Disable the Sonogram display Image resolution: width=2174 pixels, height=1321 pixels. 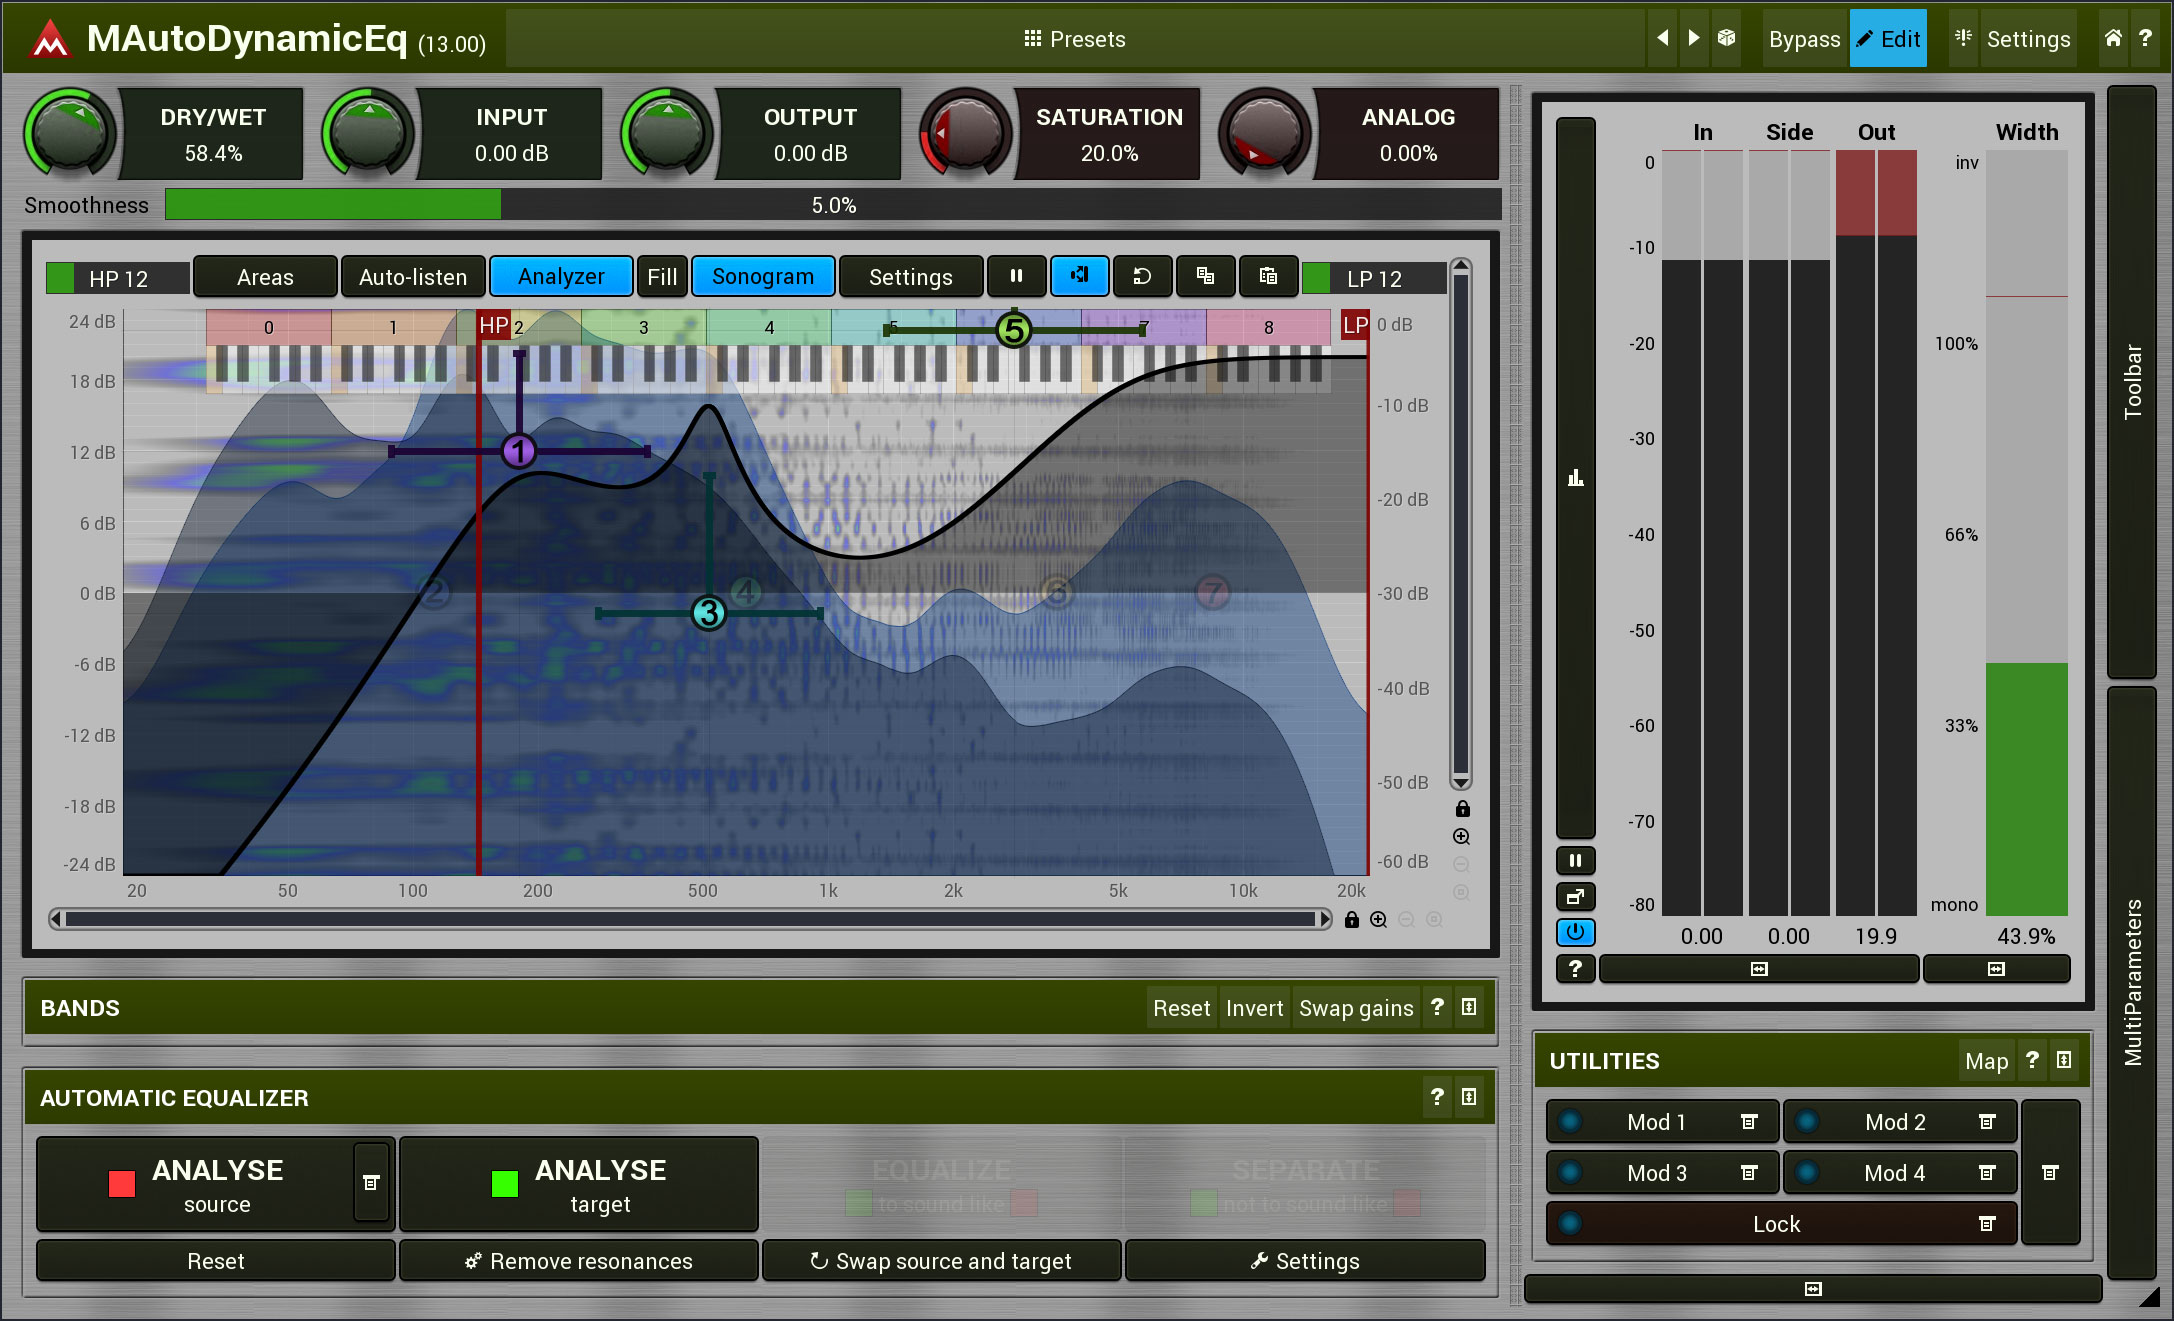click(x=762, y=277)
